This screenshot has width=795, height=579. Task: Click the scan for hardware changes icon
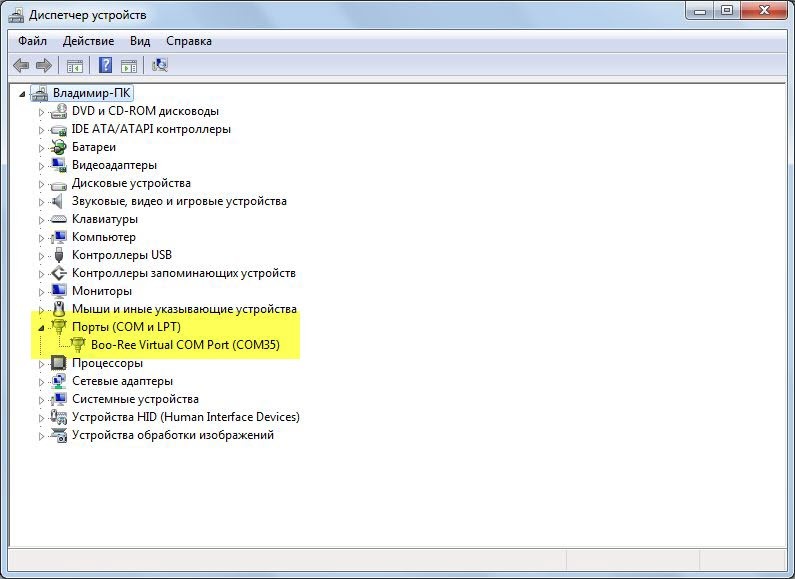[160, 65]
